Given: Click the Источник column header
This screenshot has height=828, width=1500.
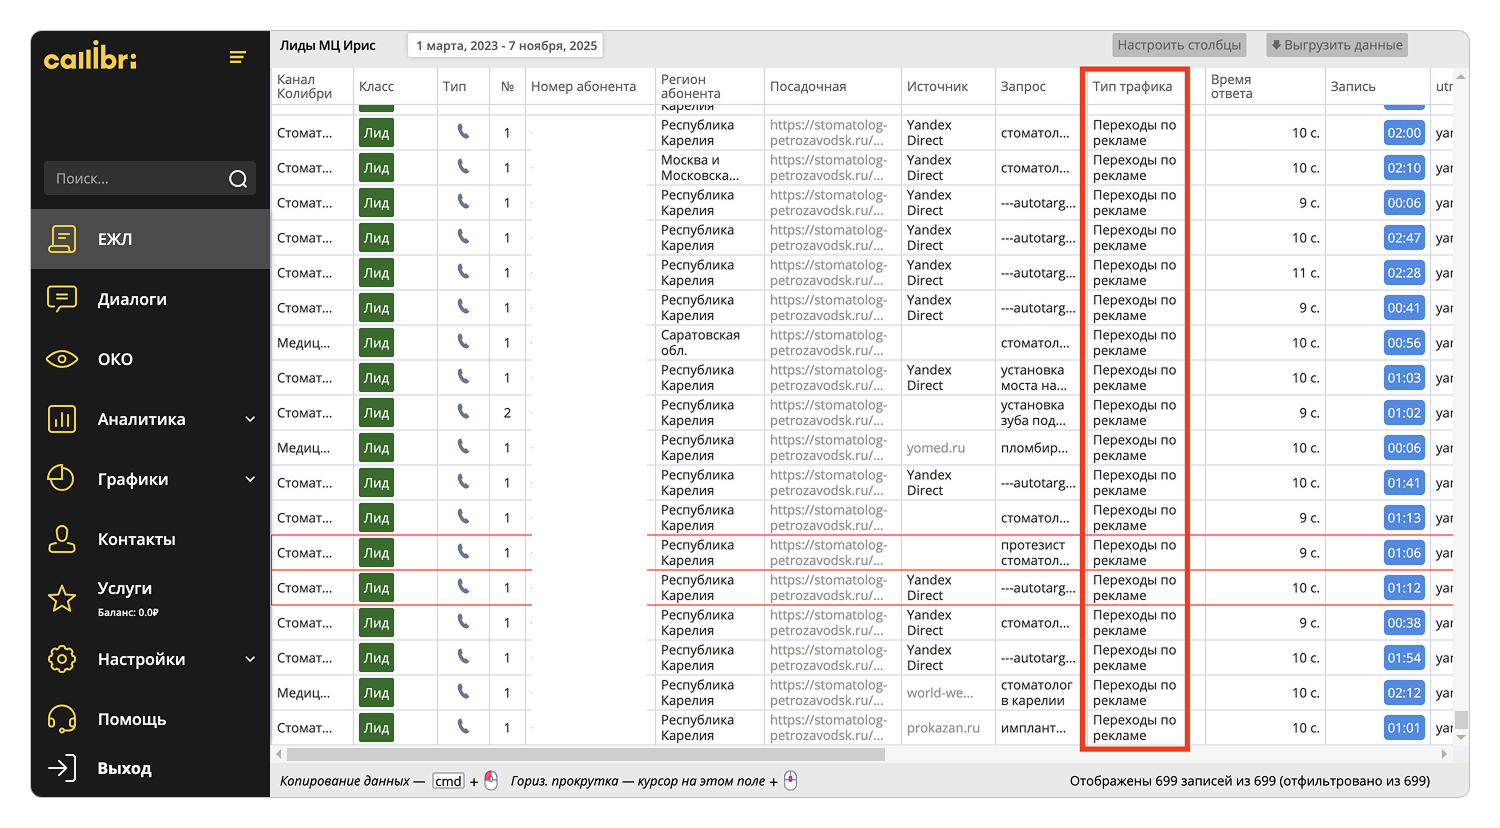Looking at the screenshot, I should coord(937,87).
